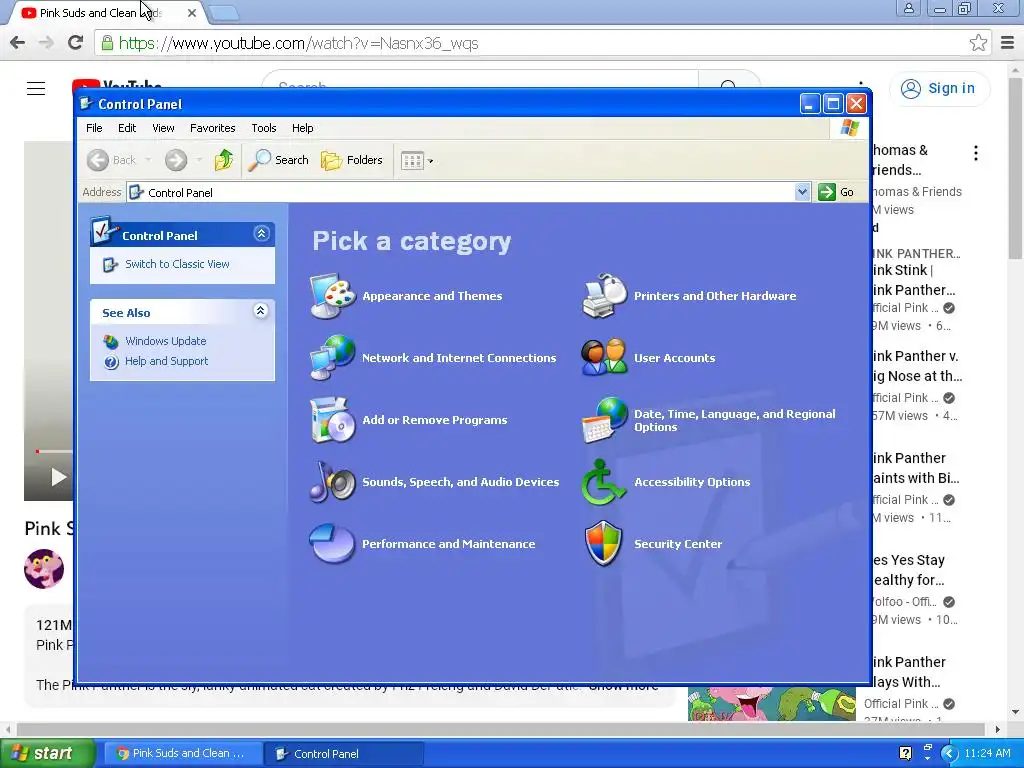Click YouTube Sign in button
Image resolution: width=1024 pixels, height=768 pixels.
pos(939,88)
